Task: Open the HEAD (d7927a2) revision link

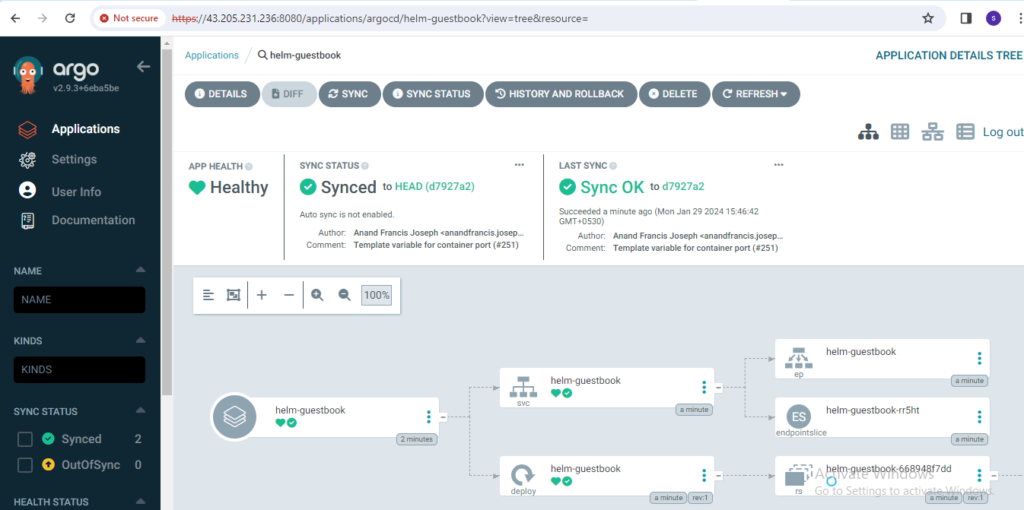Action: point(434,187)
